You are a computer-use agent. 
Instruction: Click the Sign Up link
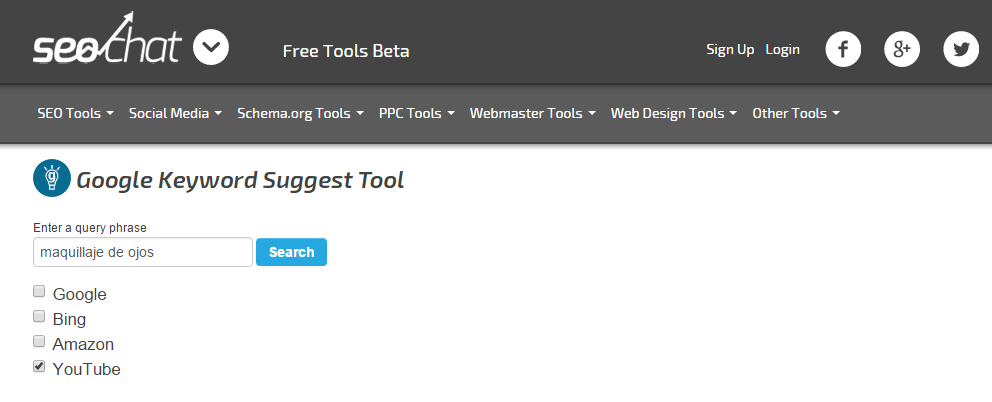coord(730,49)
